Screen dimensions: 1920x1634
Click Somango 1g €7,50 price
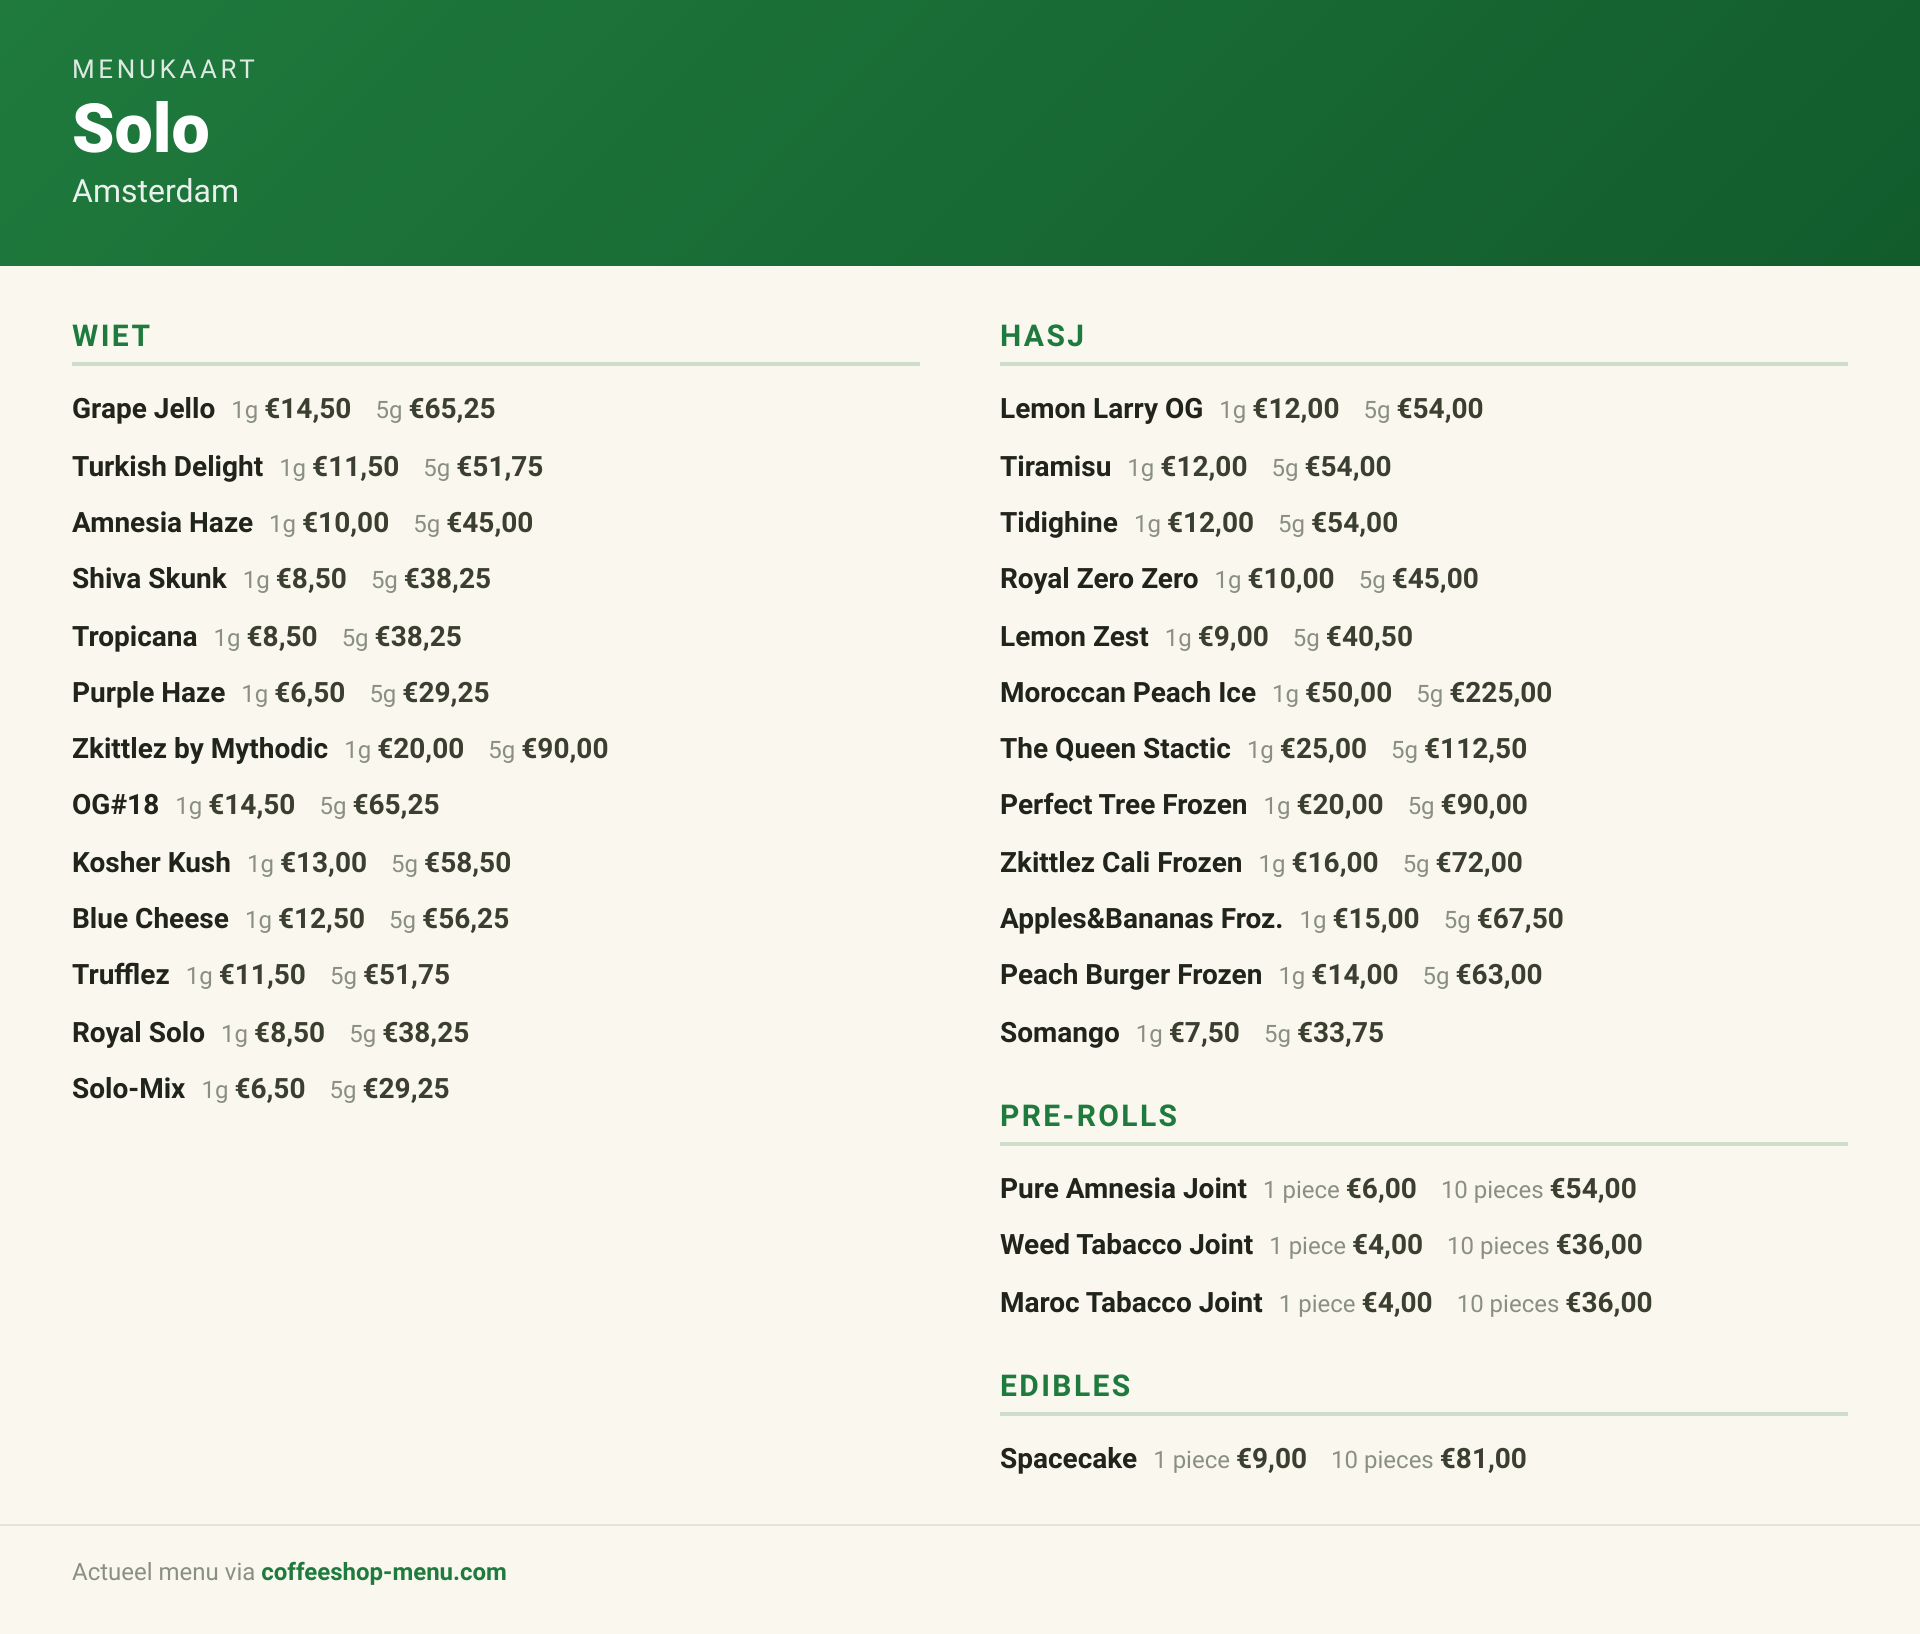coord(1204,1033)
